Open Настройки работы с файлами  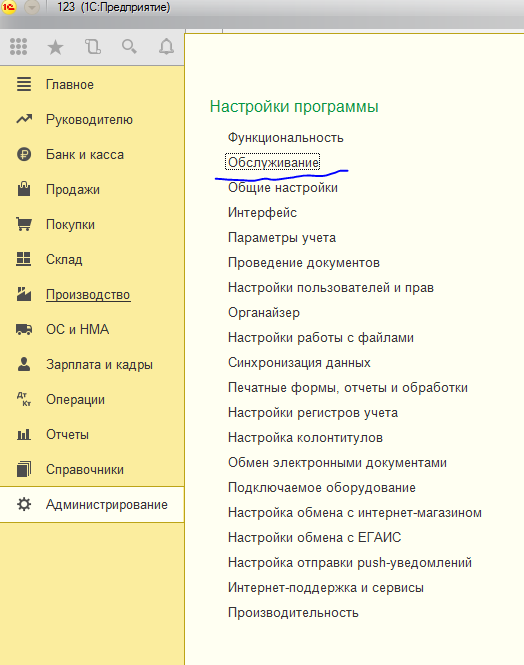(321, 338)
